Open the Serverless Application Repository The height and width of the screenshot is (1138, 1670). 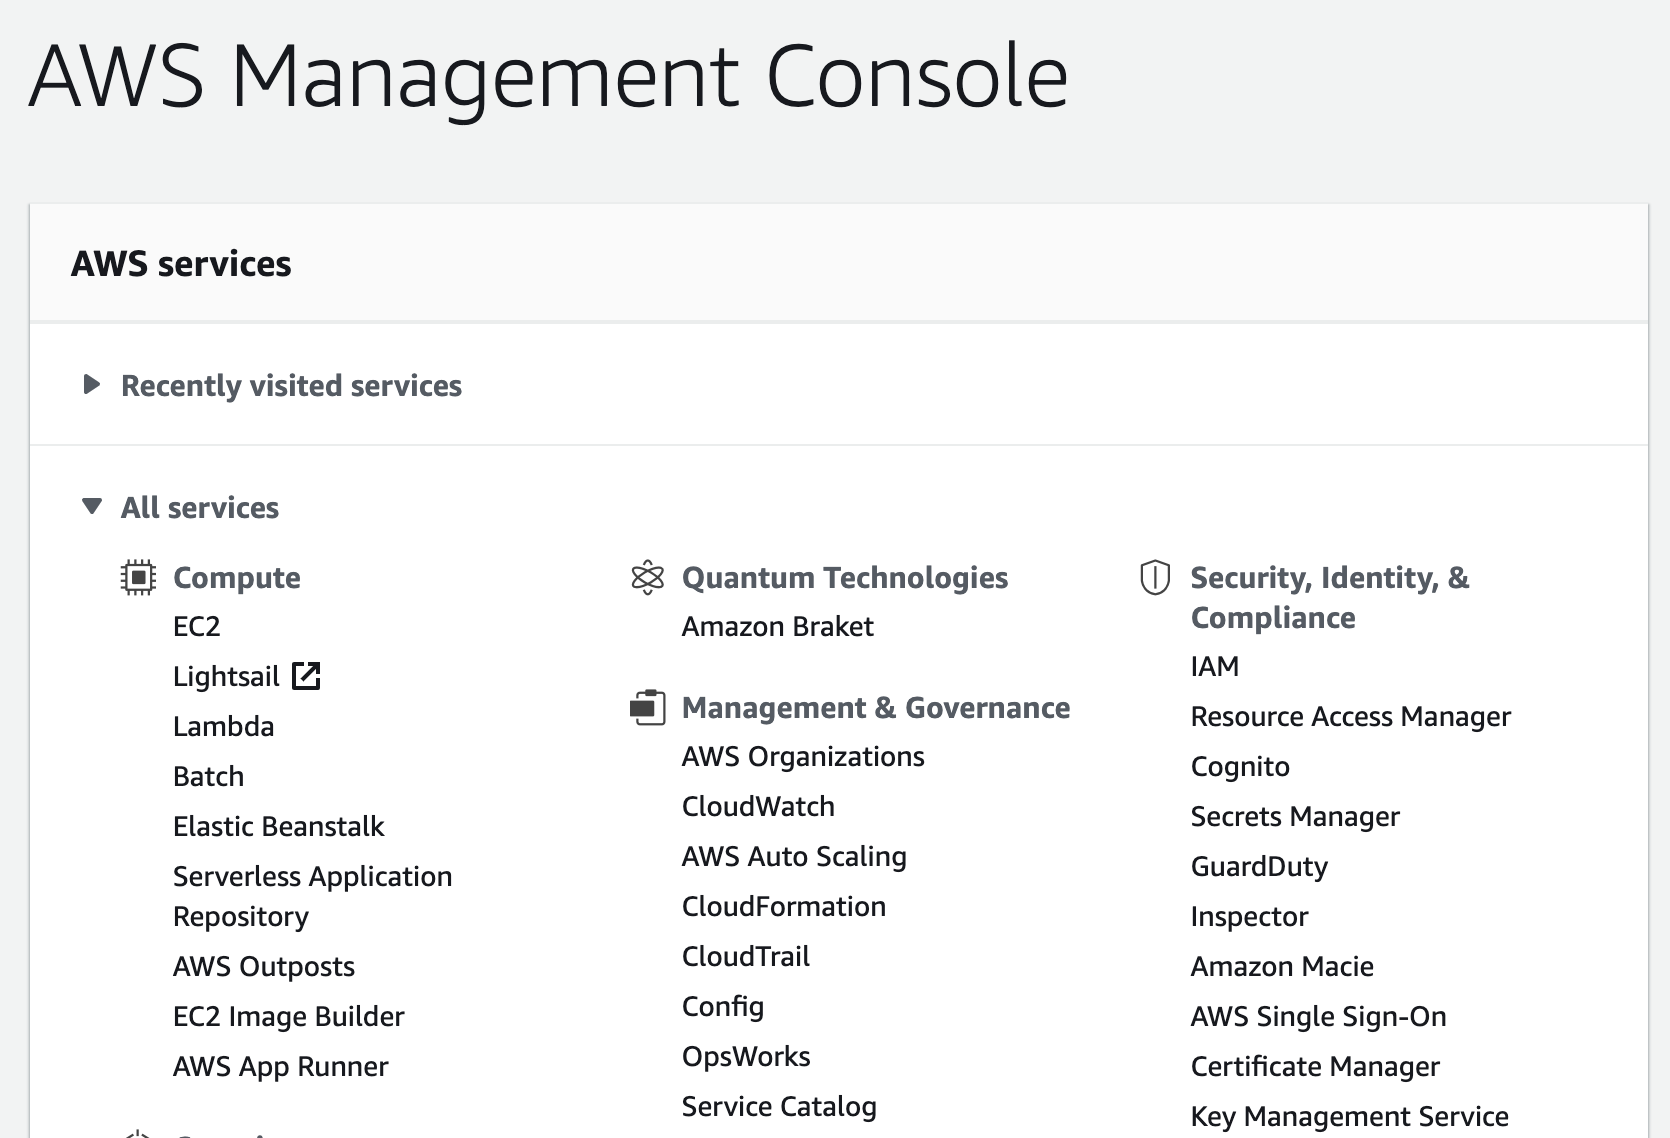(x=312, y=876)
